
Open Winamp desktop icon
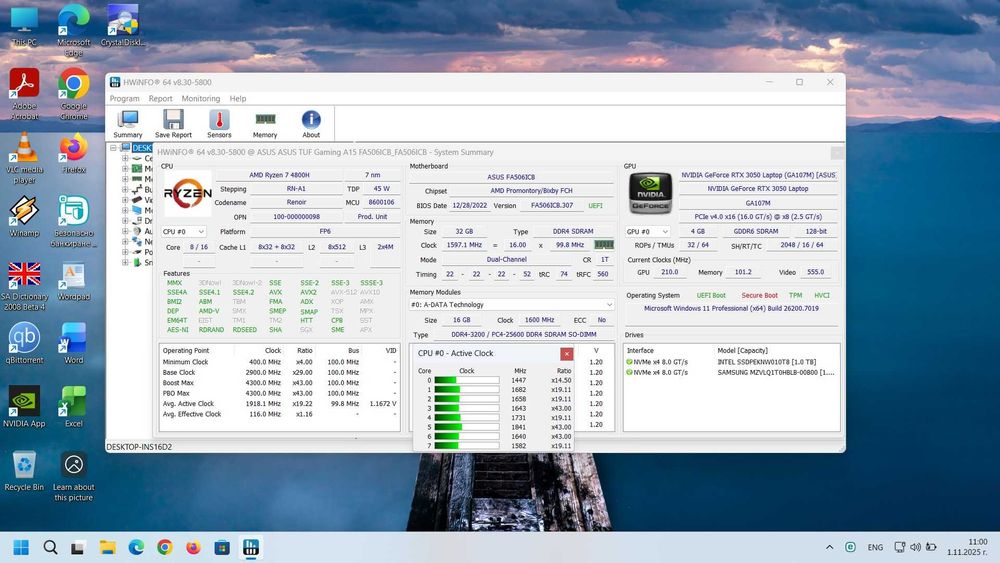[24, 216]
